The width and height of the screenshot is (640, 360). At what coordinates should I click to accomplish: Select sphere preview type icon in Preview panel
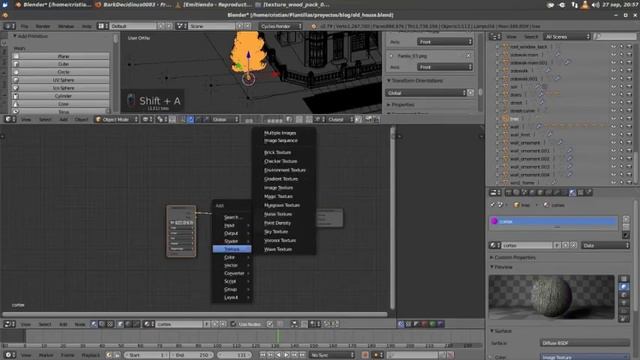pyautogui.click(x=624, y=287)
